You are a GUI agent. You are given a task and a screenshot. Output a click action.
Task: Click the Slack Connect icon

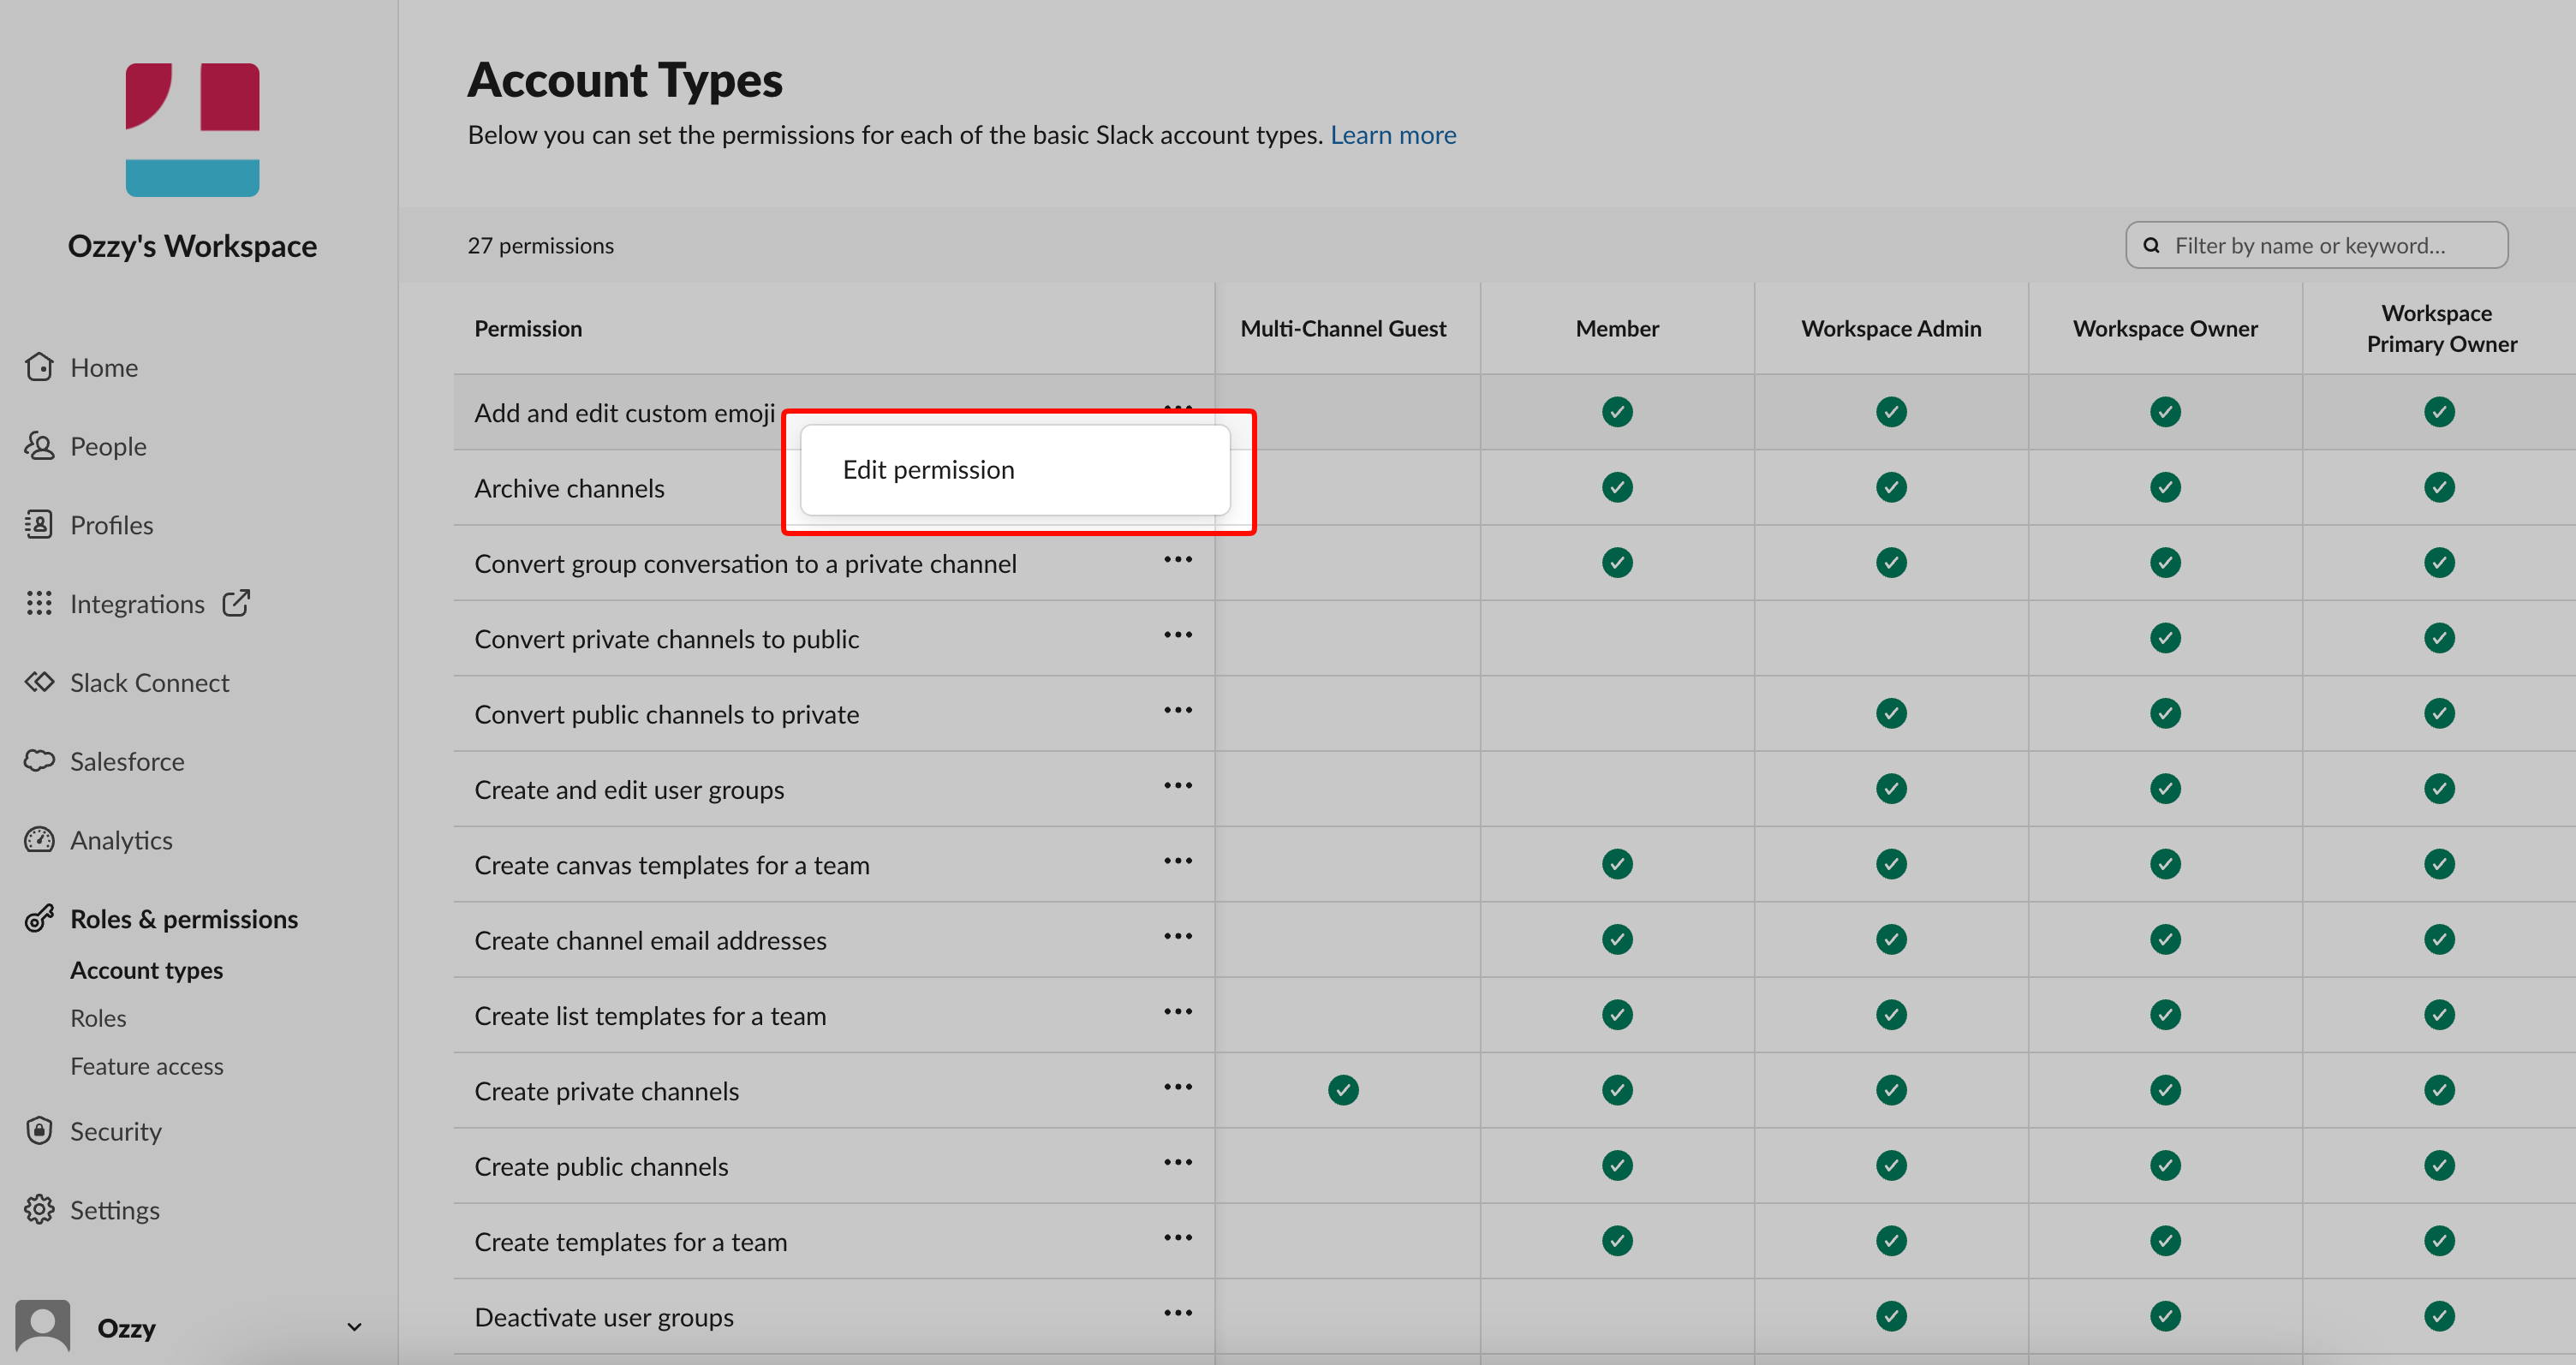point(39,682)
